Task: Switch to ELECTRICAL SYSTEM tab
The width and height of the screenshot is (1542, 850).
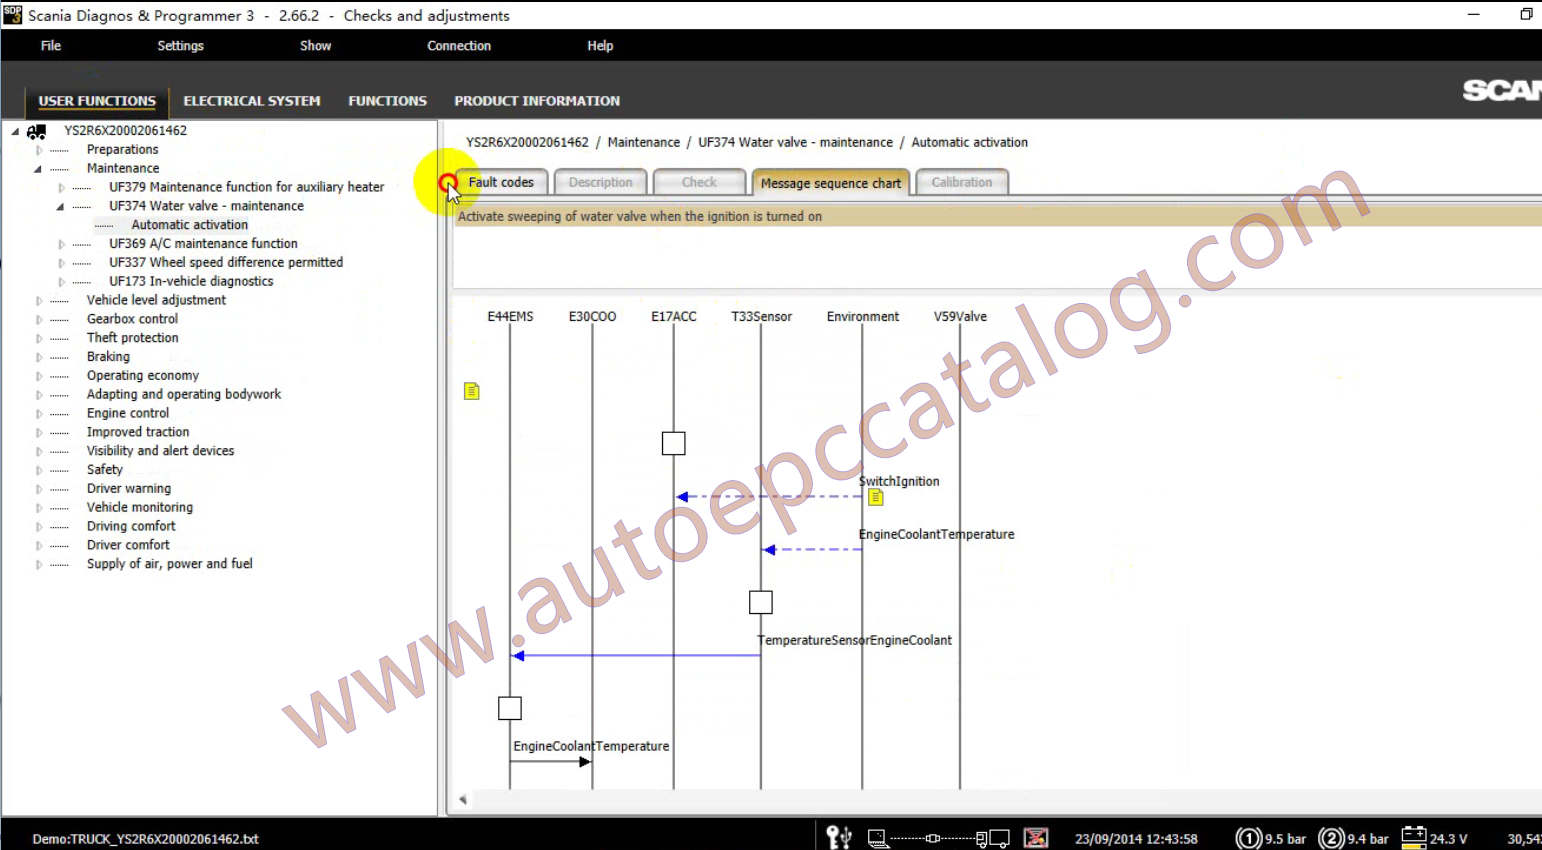Action: point(252,101)
